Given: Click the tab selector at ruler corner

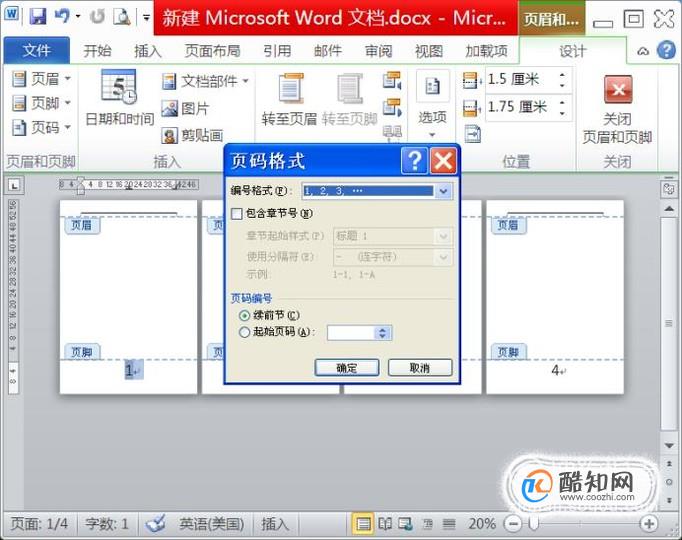Looking at the screenshot, I should [x=15, y=186].
